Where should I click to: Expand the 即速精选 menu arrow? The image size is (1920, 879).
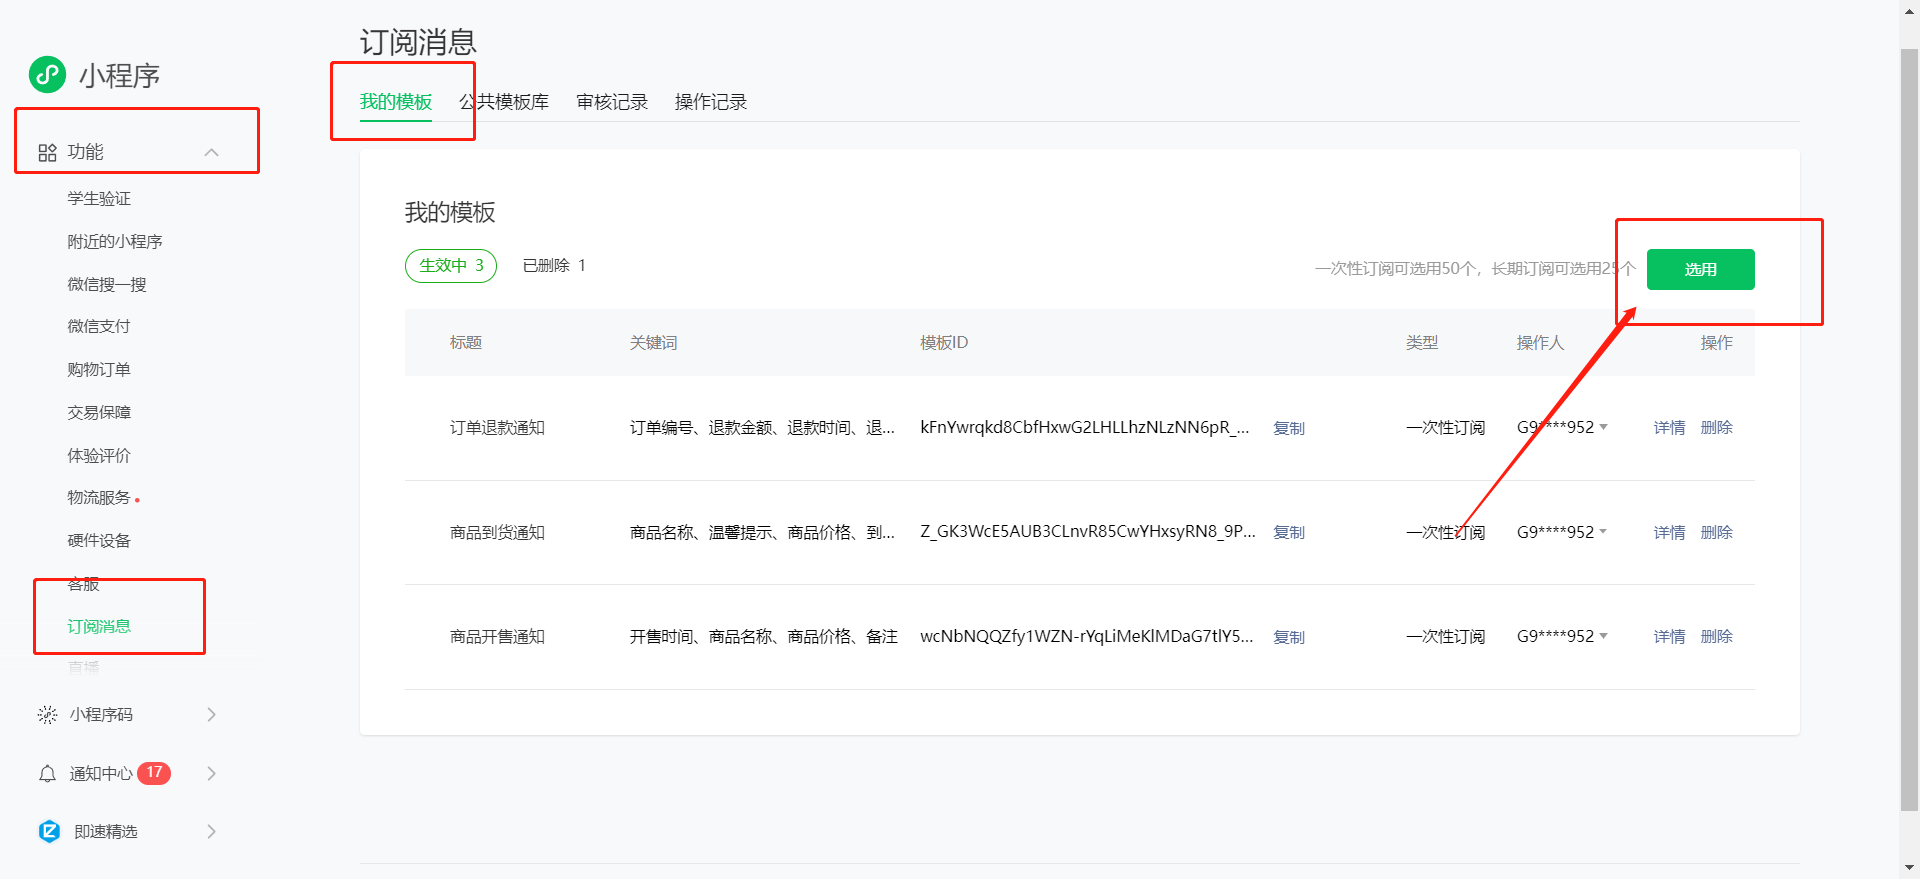click(211, 832)
